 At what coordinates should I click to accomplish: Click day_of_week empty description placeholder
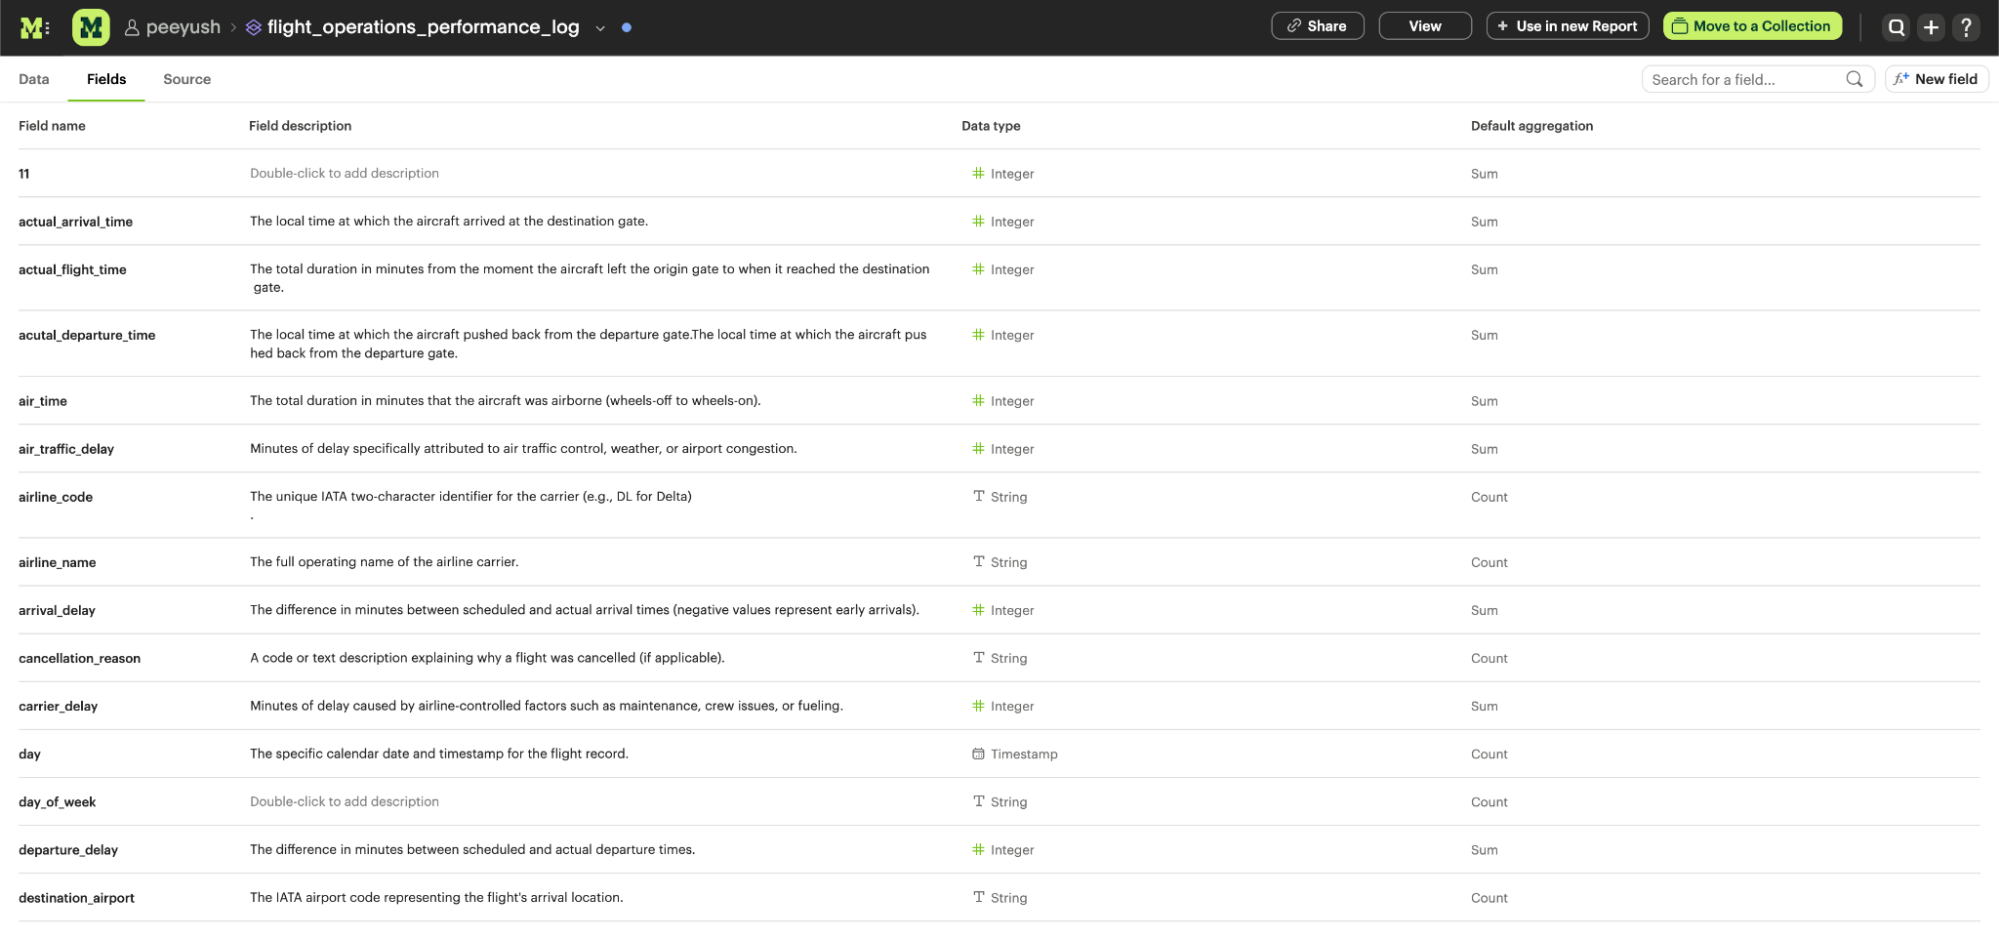(x=344, y=802)
